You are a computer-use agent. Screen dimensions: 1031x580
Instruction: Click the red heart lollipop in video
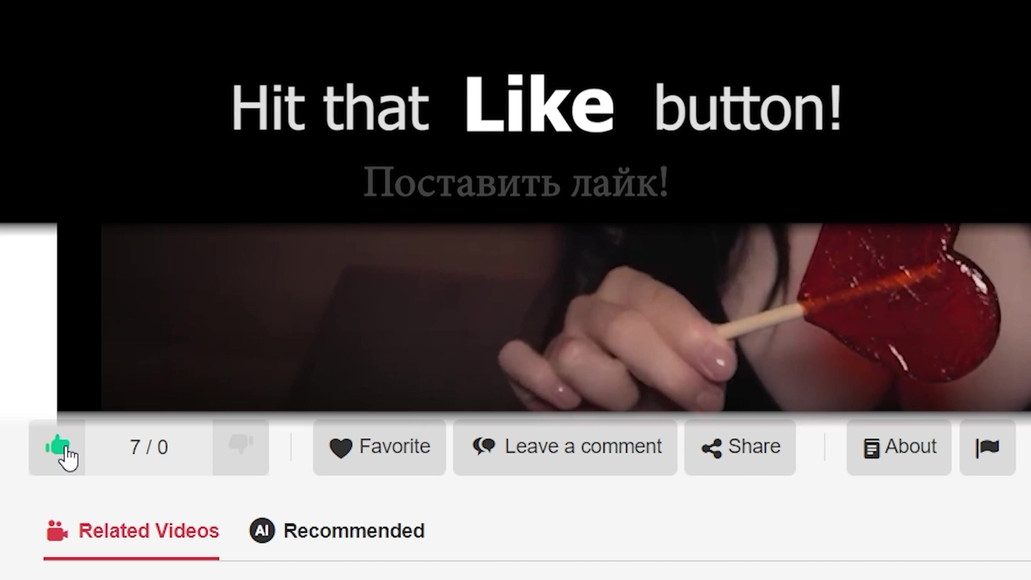[899, 301]
